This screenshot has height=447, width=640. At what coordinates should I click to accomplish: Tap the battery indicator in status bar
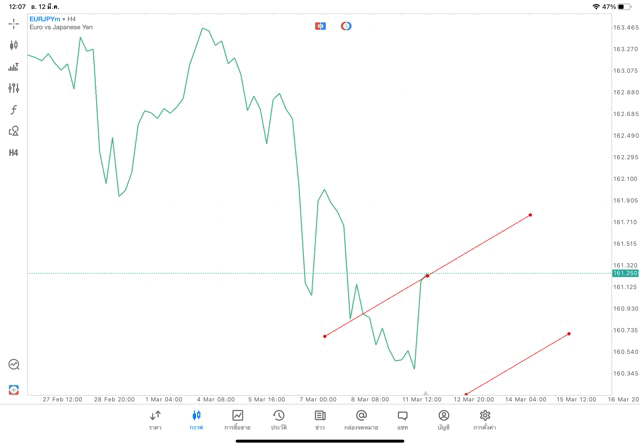(625, 6)
